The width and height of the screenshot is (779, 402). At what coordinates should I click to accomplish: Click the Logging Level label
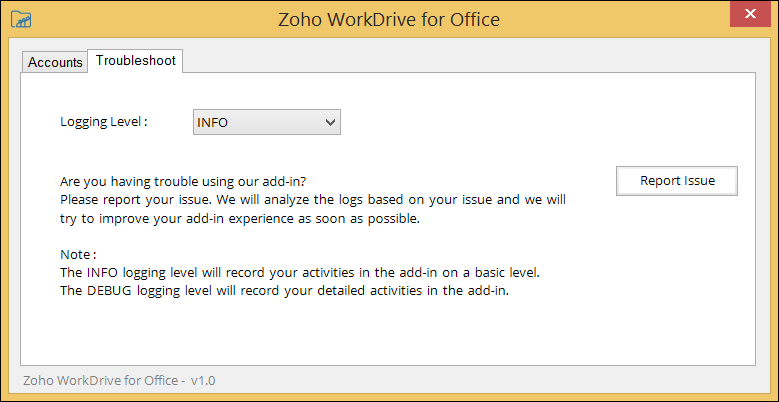pyautogui.click(x=103, y=122)
